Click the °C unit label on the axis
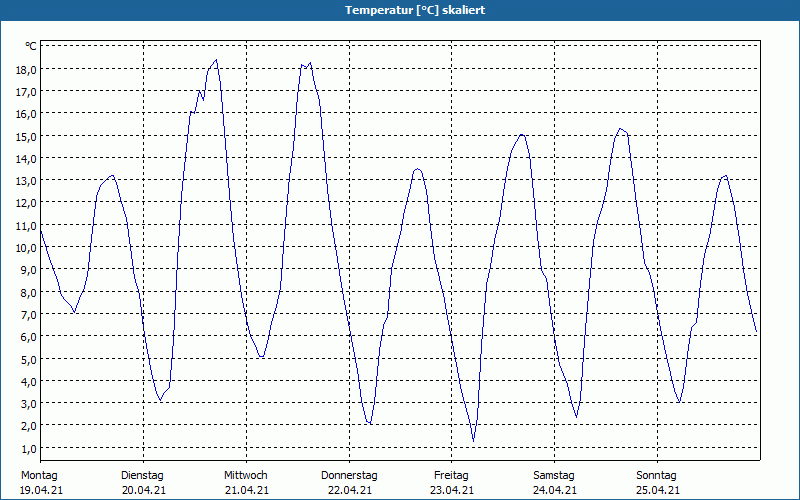The height and width of the screenshot is (500, 800). click(30, 46)
